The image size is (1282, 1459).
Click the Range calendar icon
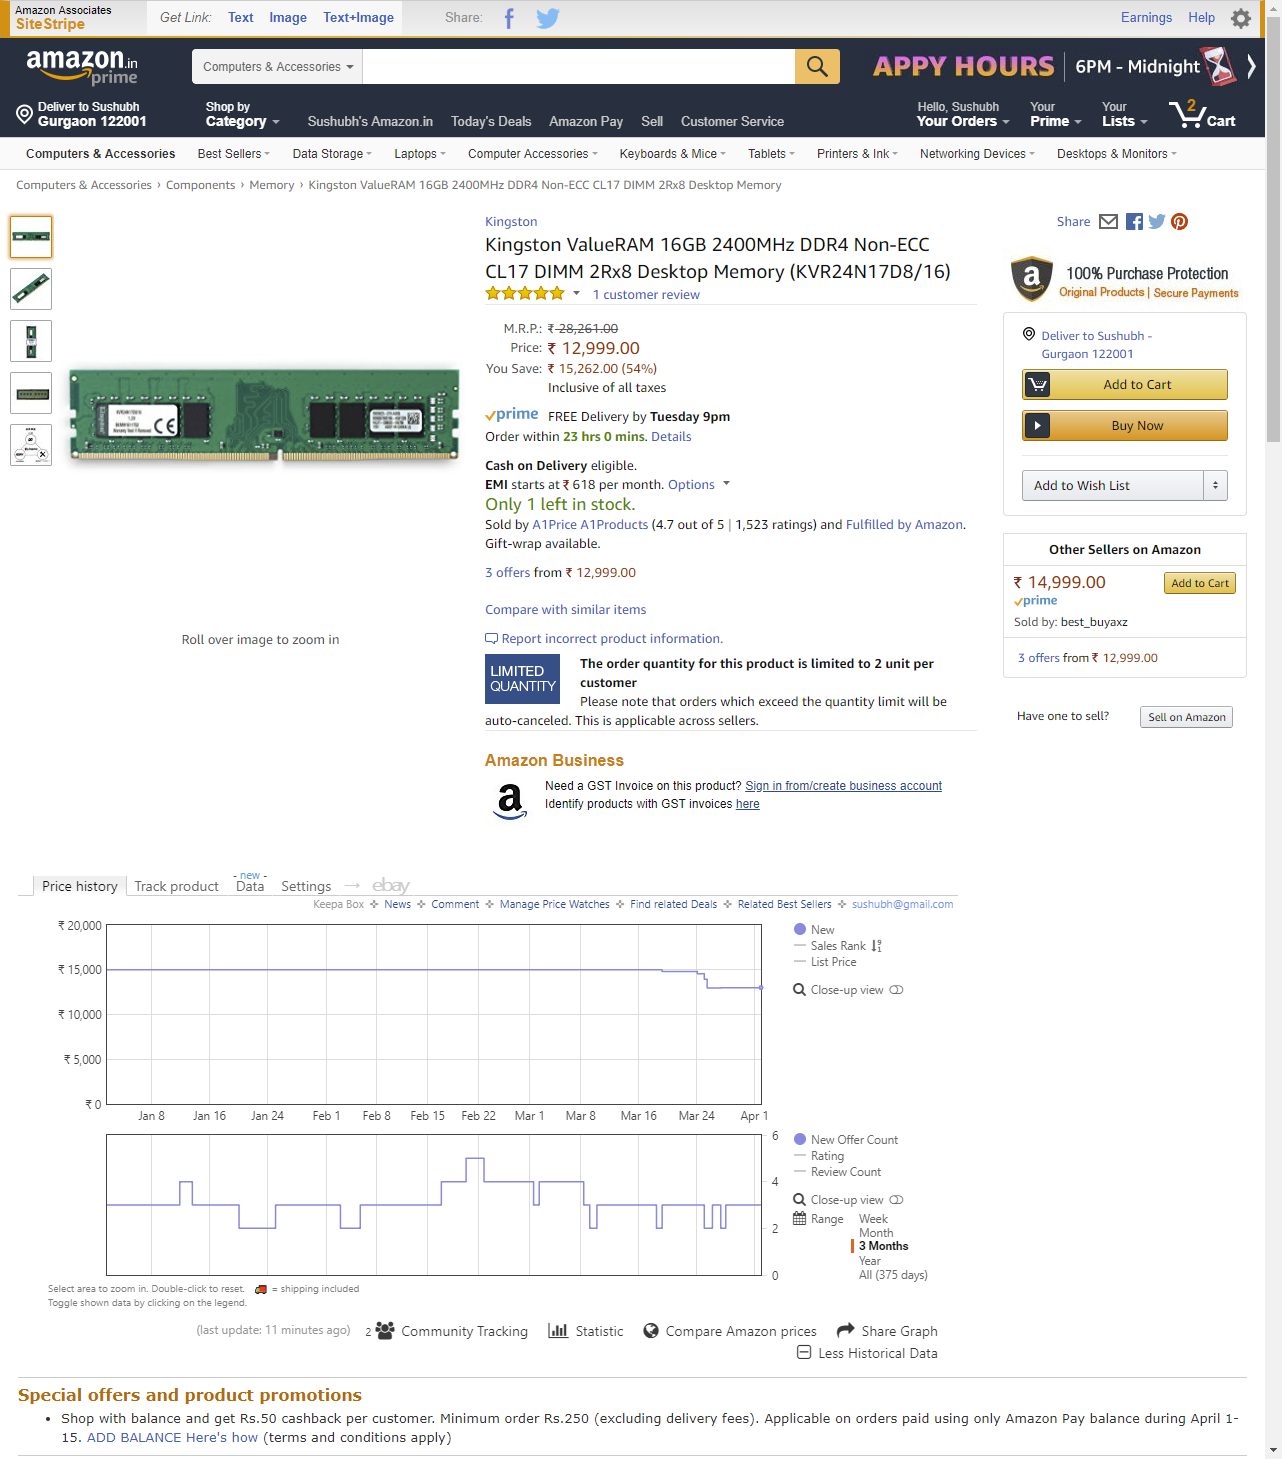pyautogui.click(x=800, y=1218)
